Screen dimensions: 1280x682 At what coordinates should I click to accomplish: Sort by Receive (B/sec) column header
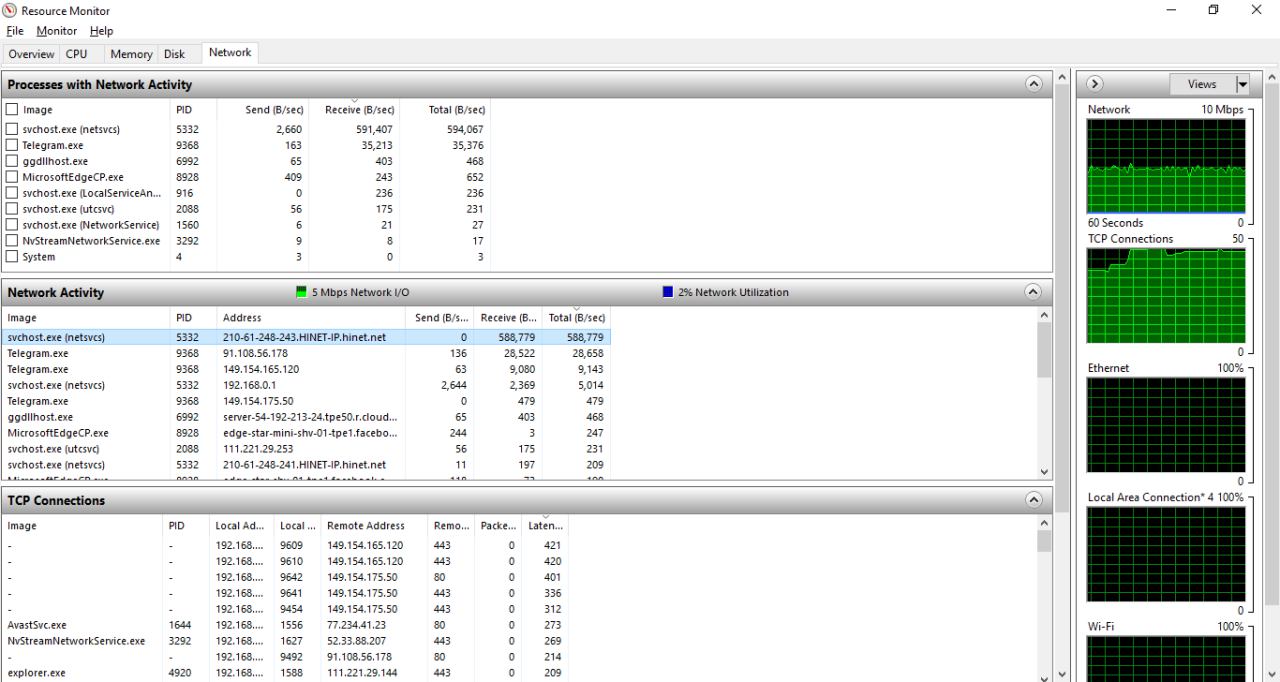tap(359, 110)
